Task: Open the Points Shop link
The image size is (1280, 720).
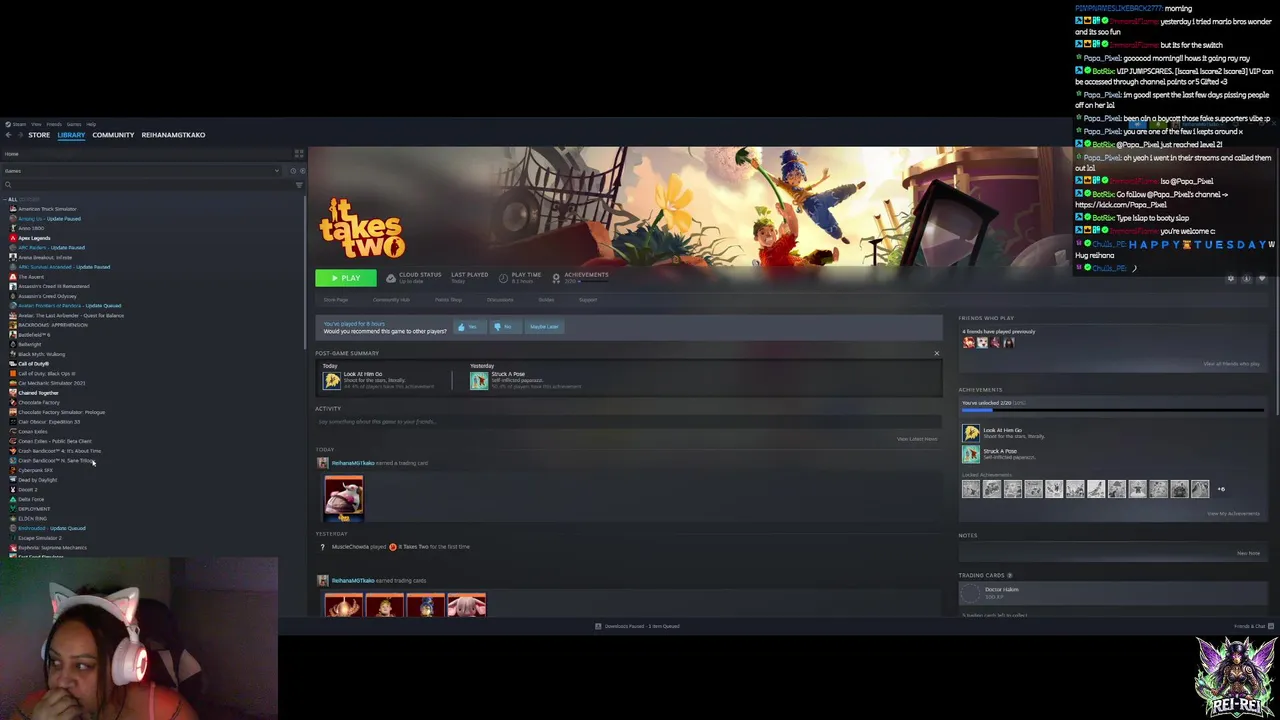Action: (448, 300)
